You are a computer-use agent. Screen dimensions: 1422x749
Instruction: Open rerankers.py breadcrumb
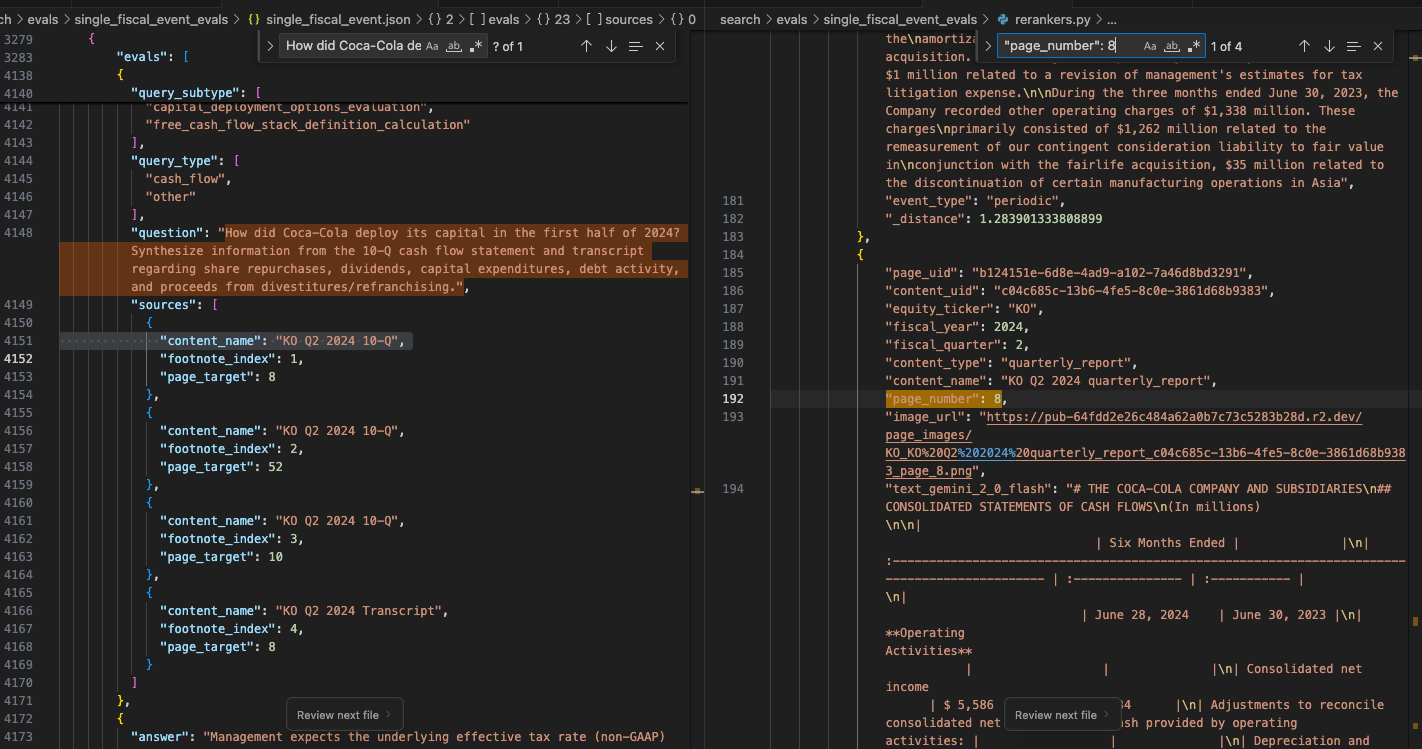[1053, 19]
